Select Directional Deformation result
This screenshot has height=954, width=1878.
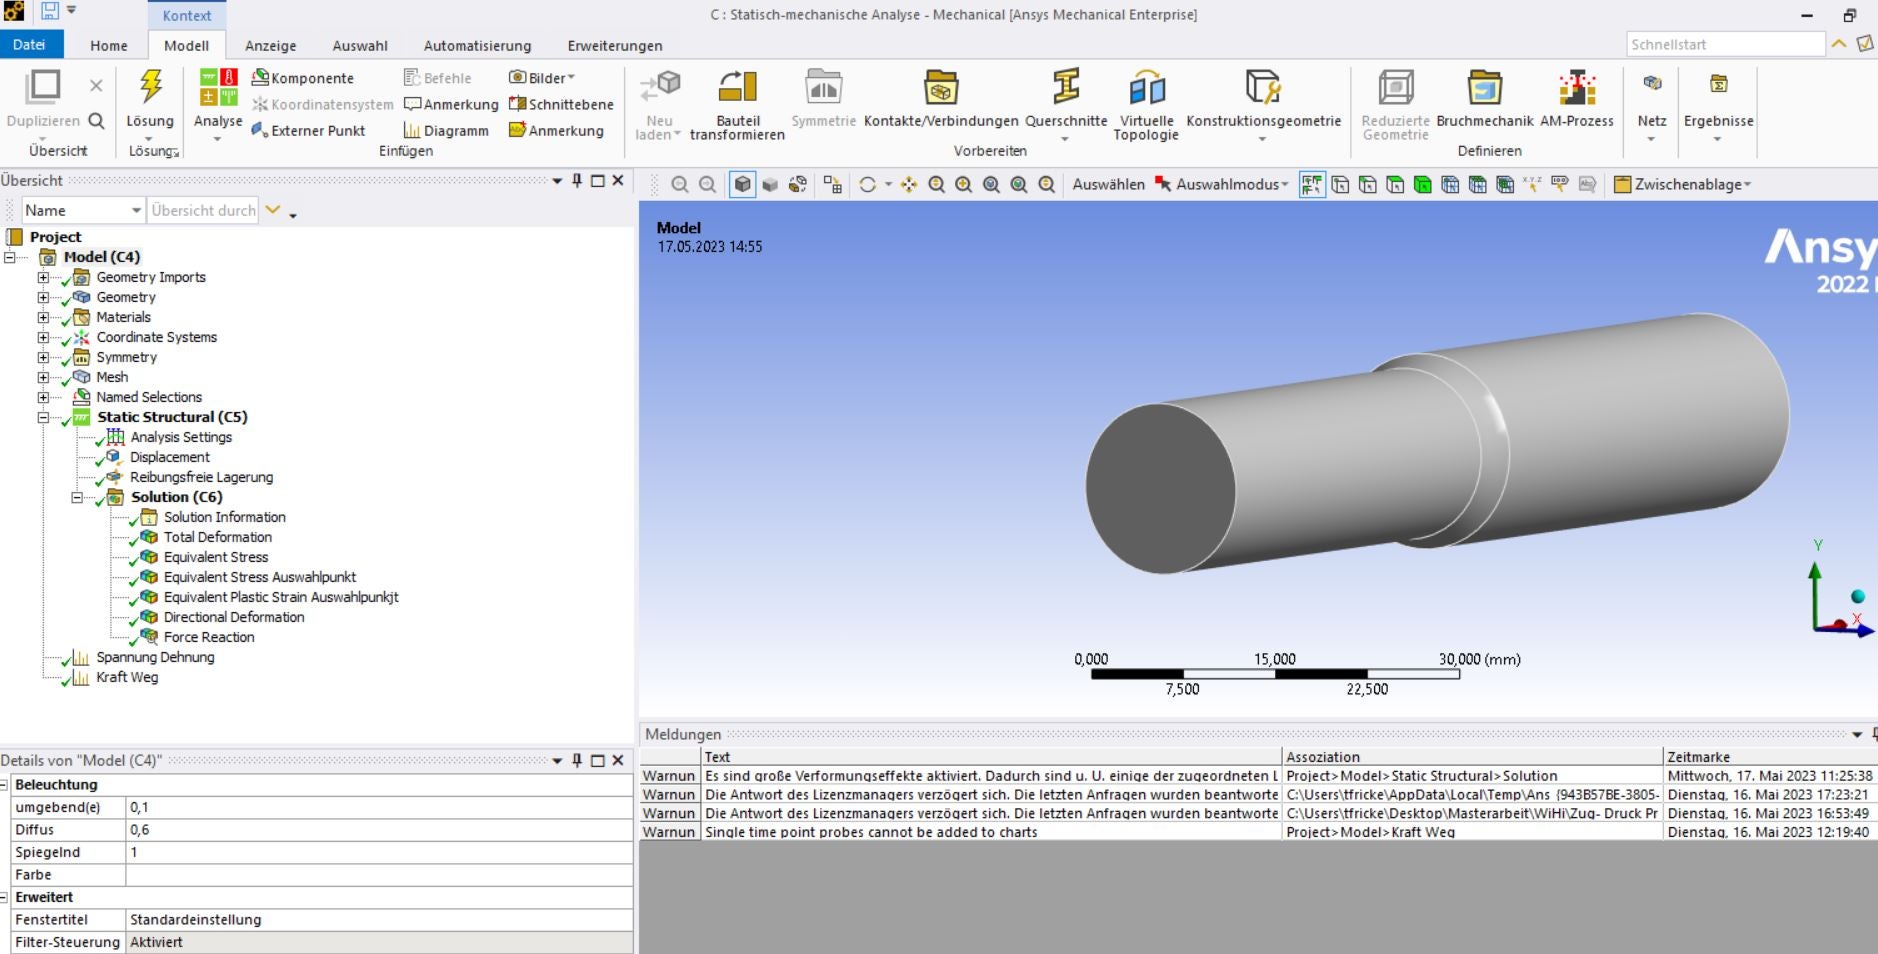[234, 617]
